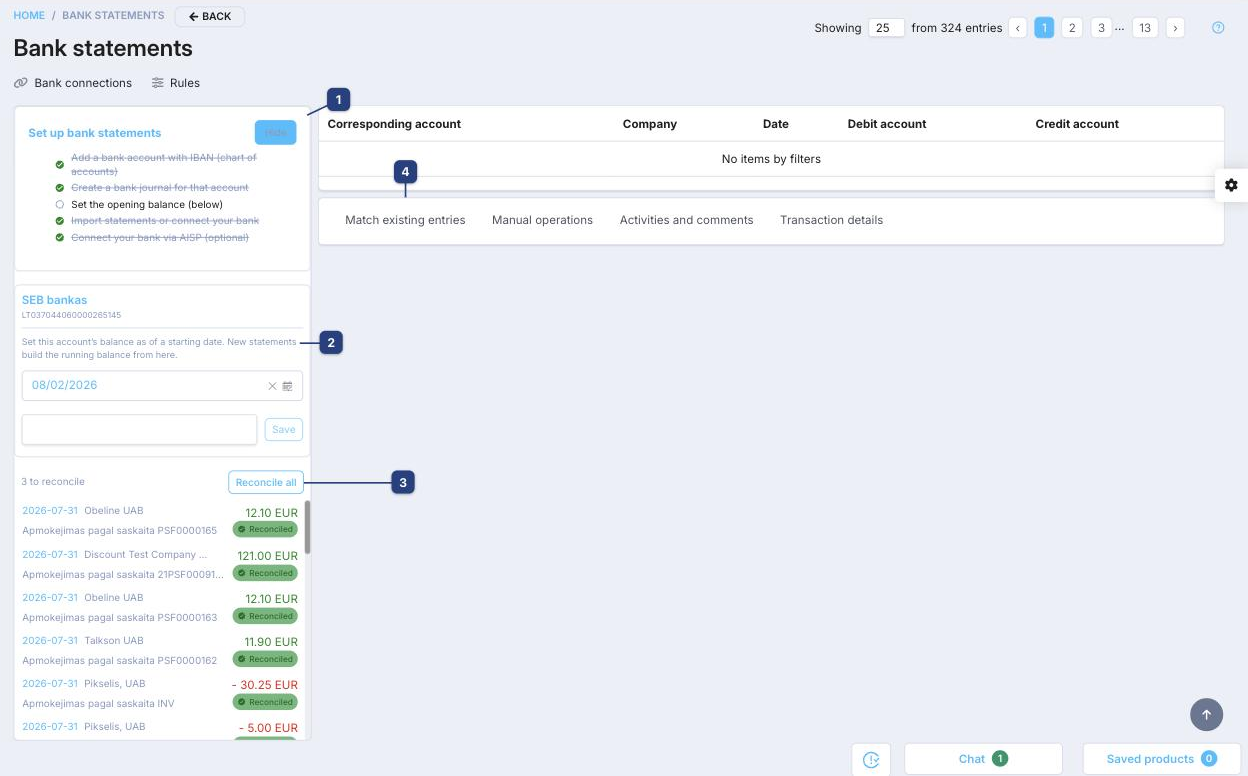This screenshot has width=1248, height=776.
Task: Click the scroll-to-top arrow button
Action: [x=1206, y=714]
